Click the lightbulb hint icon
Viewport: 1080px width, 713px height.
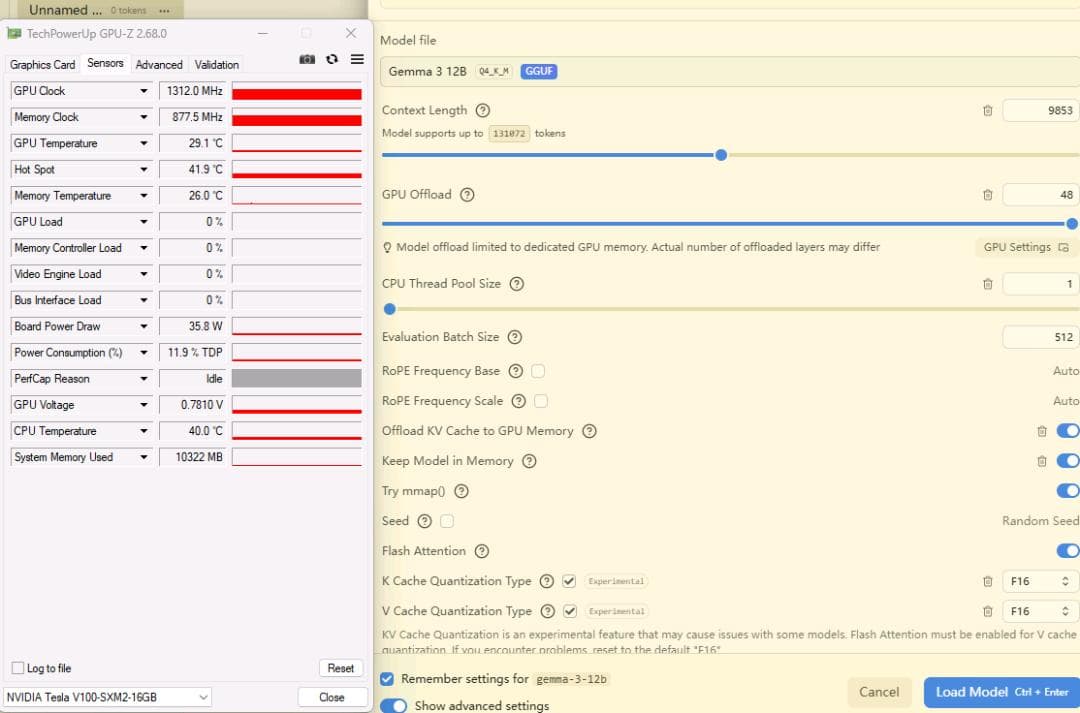click(x=387, y=247)
